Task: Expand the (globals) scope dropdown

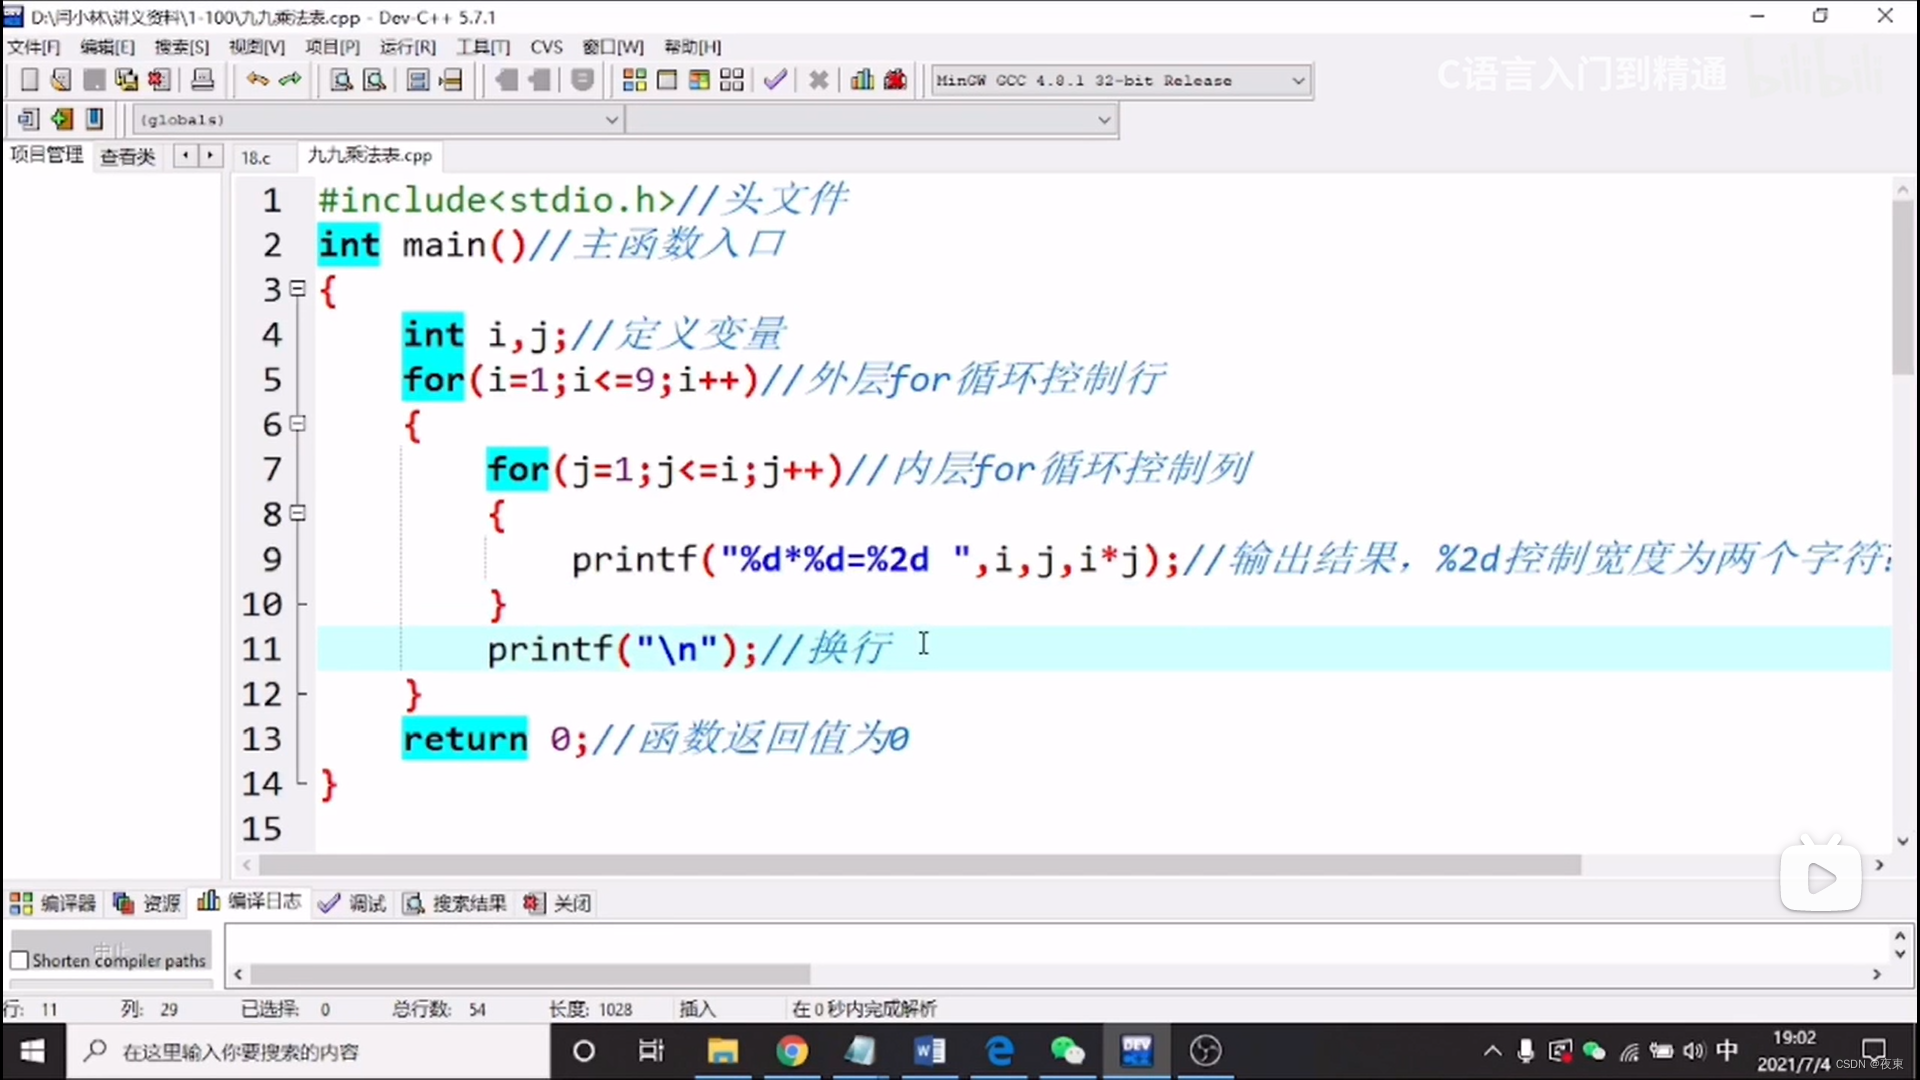Action: pyautogui.click(x=611, y=120)
